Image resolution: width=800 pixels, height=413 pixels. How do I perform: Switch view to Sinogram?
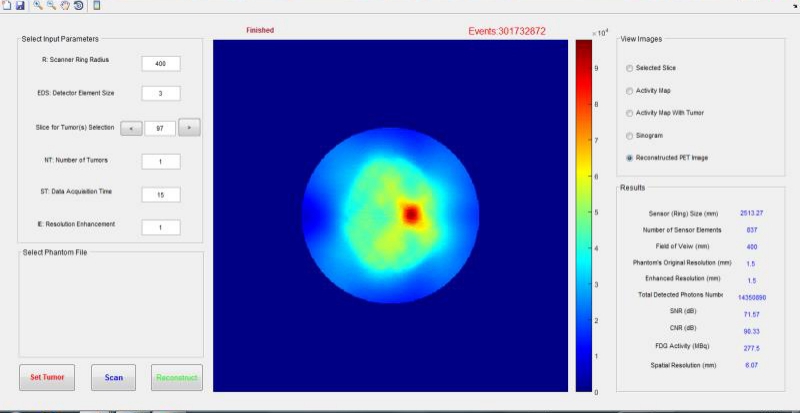(629, 135)
